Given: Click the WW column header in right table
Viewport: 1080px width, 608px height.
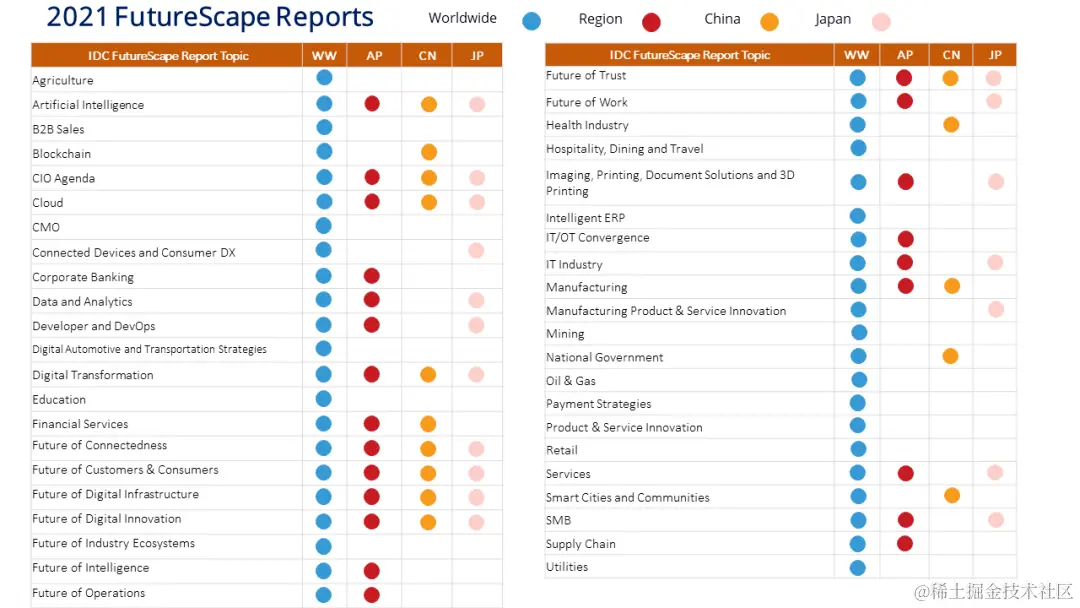Looking at the screenshot, I should click(x=857, y=55).
